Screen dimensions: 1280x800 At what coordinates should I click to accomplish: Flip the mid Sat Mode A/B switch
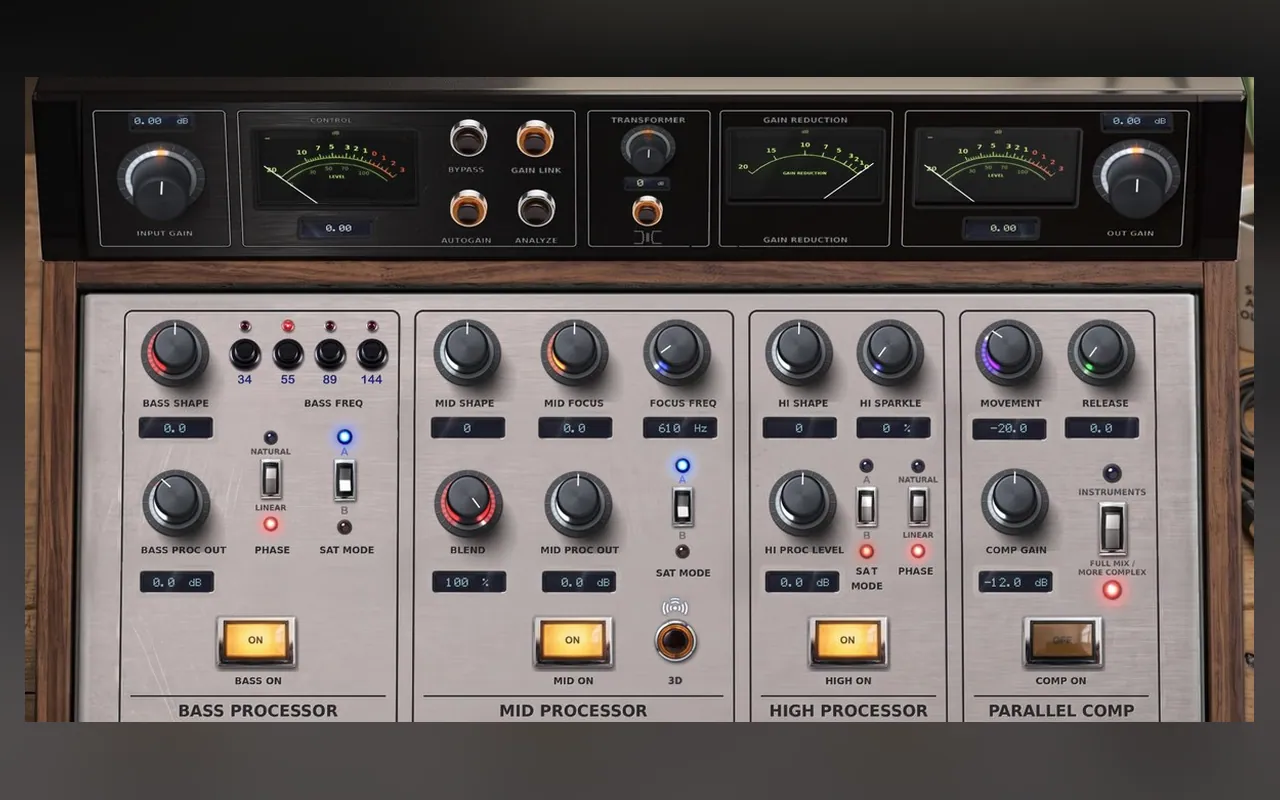pyautogui.click(x=683, y=507)
